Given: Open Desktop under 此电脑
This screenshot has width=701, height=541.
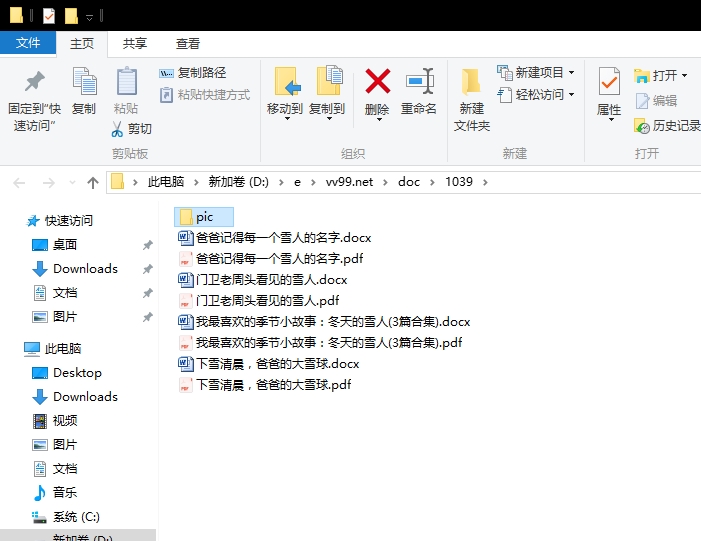Looking at the screenshot, I should click(x=67, y=372).
